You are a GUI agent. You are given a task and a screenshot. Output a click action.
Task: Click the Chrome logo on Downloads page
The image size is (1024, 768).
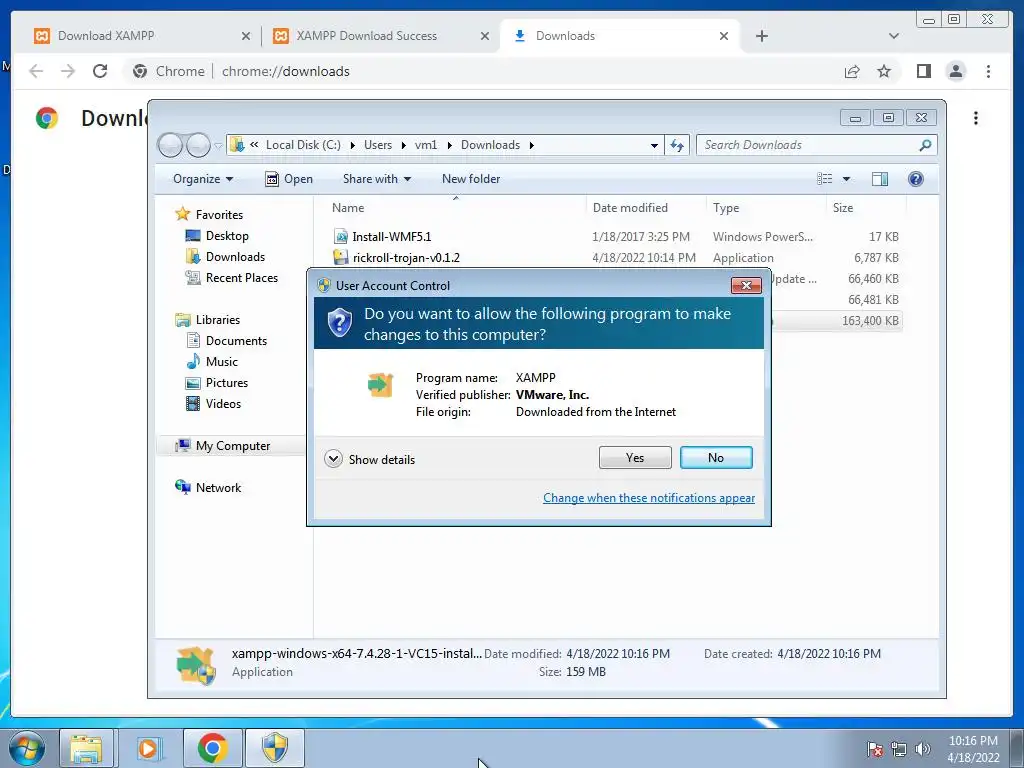[47, 118]
